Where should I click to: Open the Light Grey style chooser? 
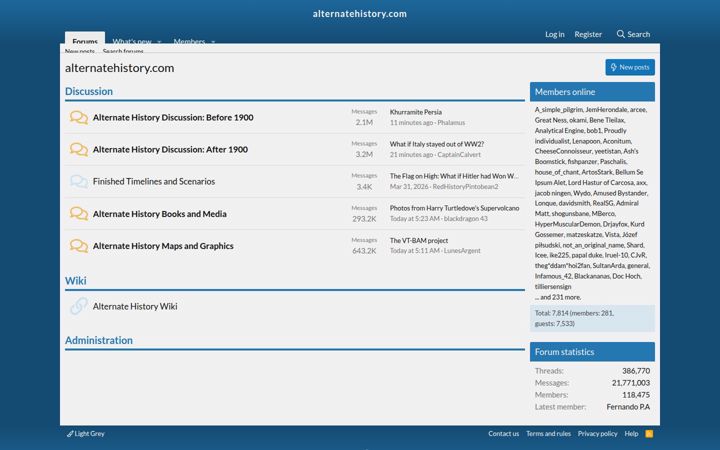coord(86,433)
